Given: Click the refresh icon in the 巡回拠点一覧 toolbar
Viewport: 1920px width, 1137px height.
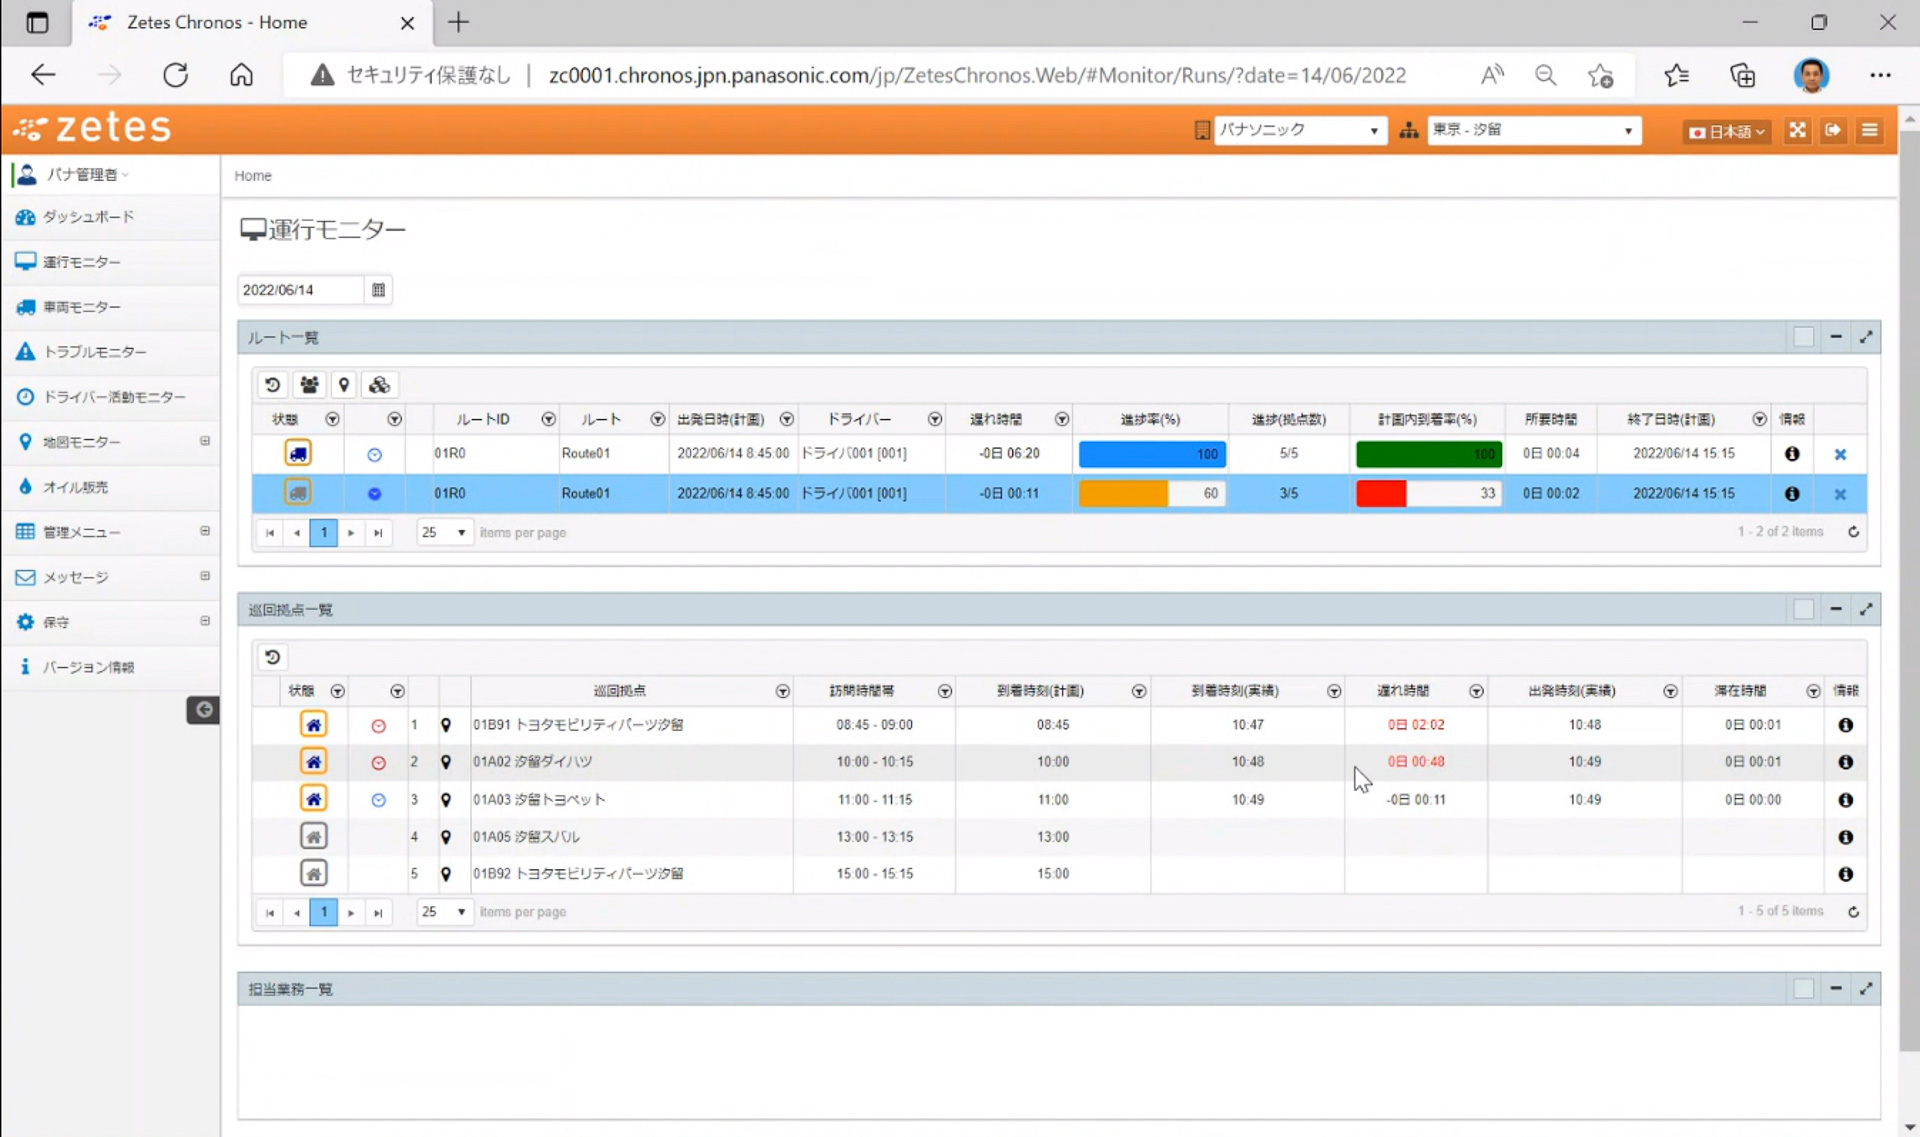Looking at the screenshot, I should click(272, 657).
